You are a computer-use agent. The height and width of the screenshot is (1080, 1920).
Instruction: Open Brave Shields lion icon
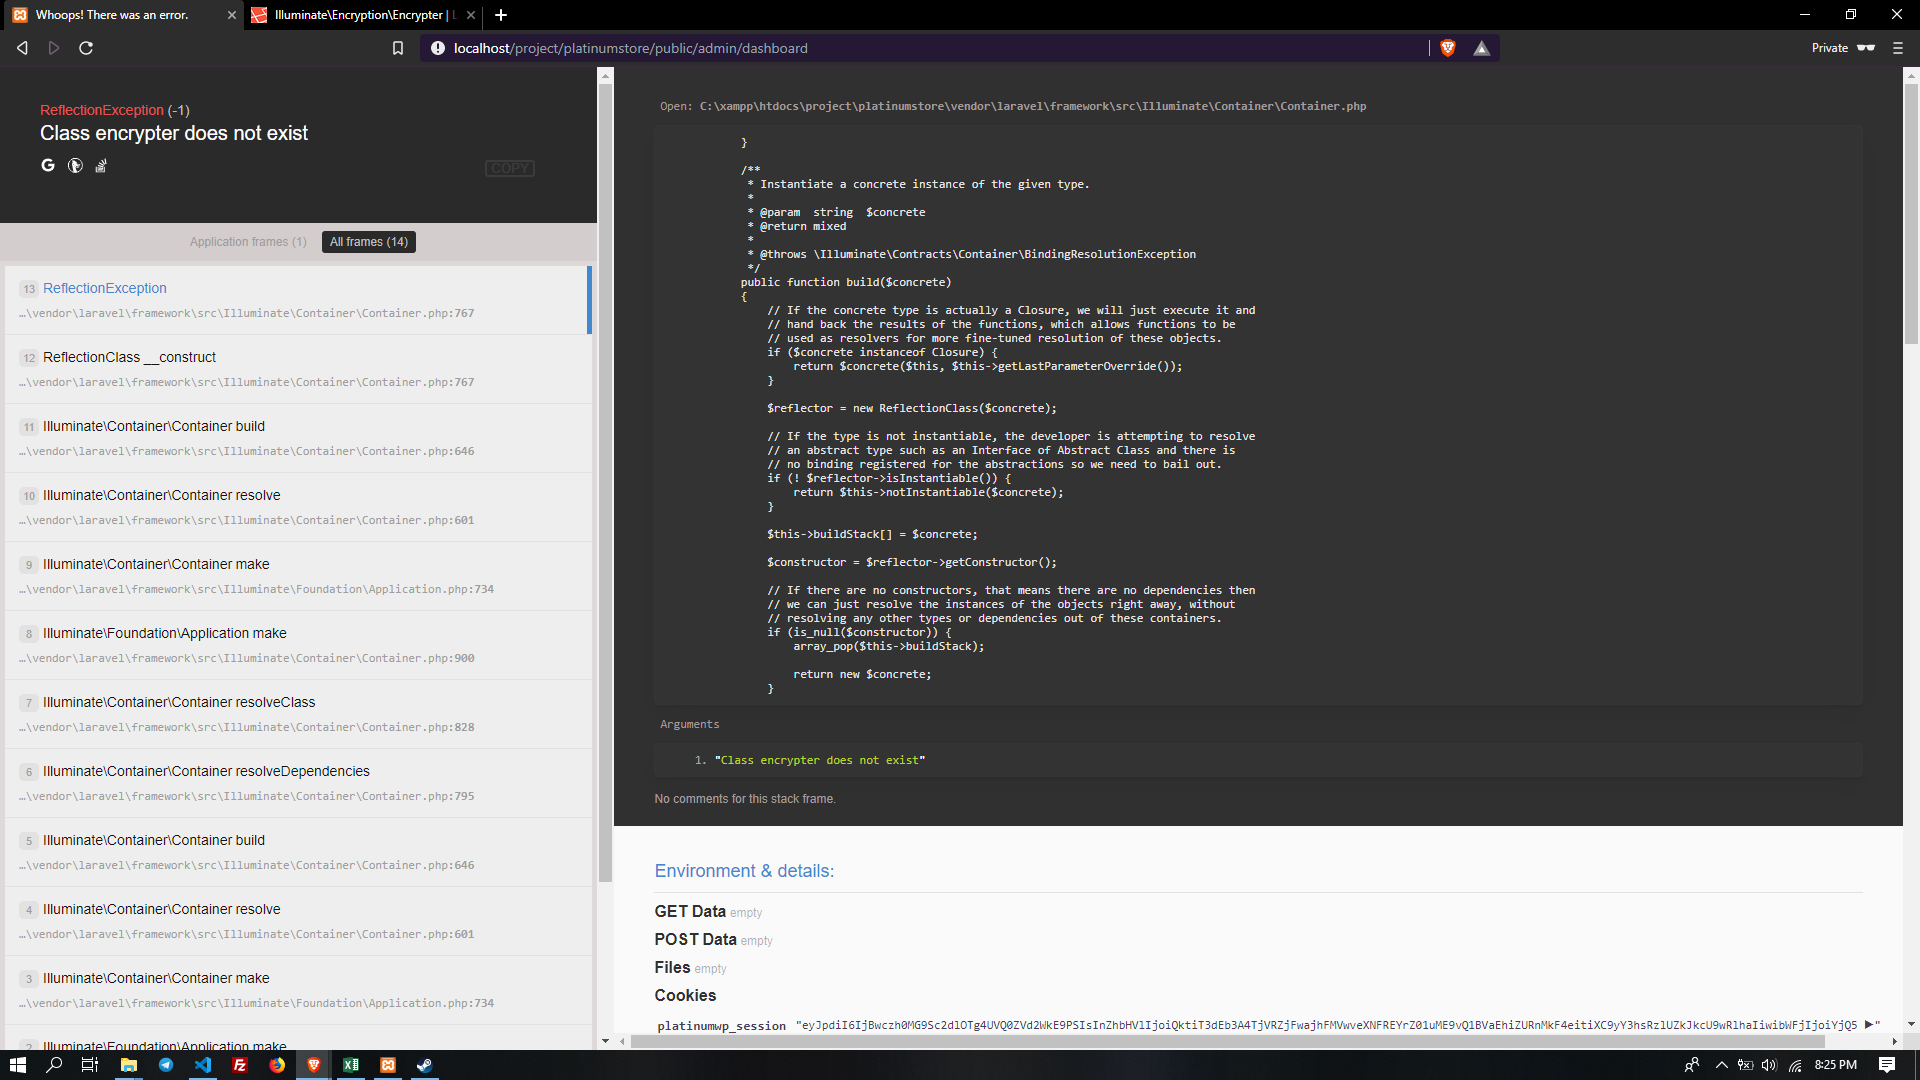[1447, 48]
